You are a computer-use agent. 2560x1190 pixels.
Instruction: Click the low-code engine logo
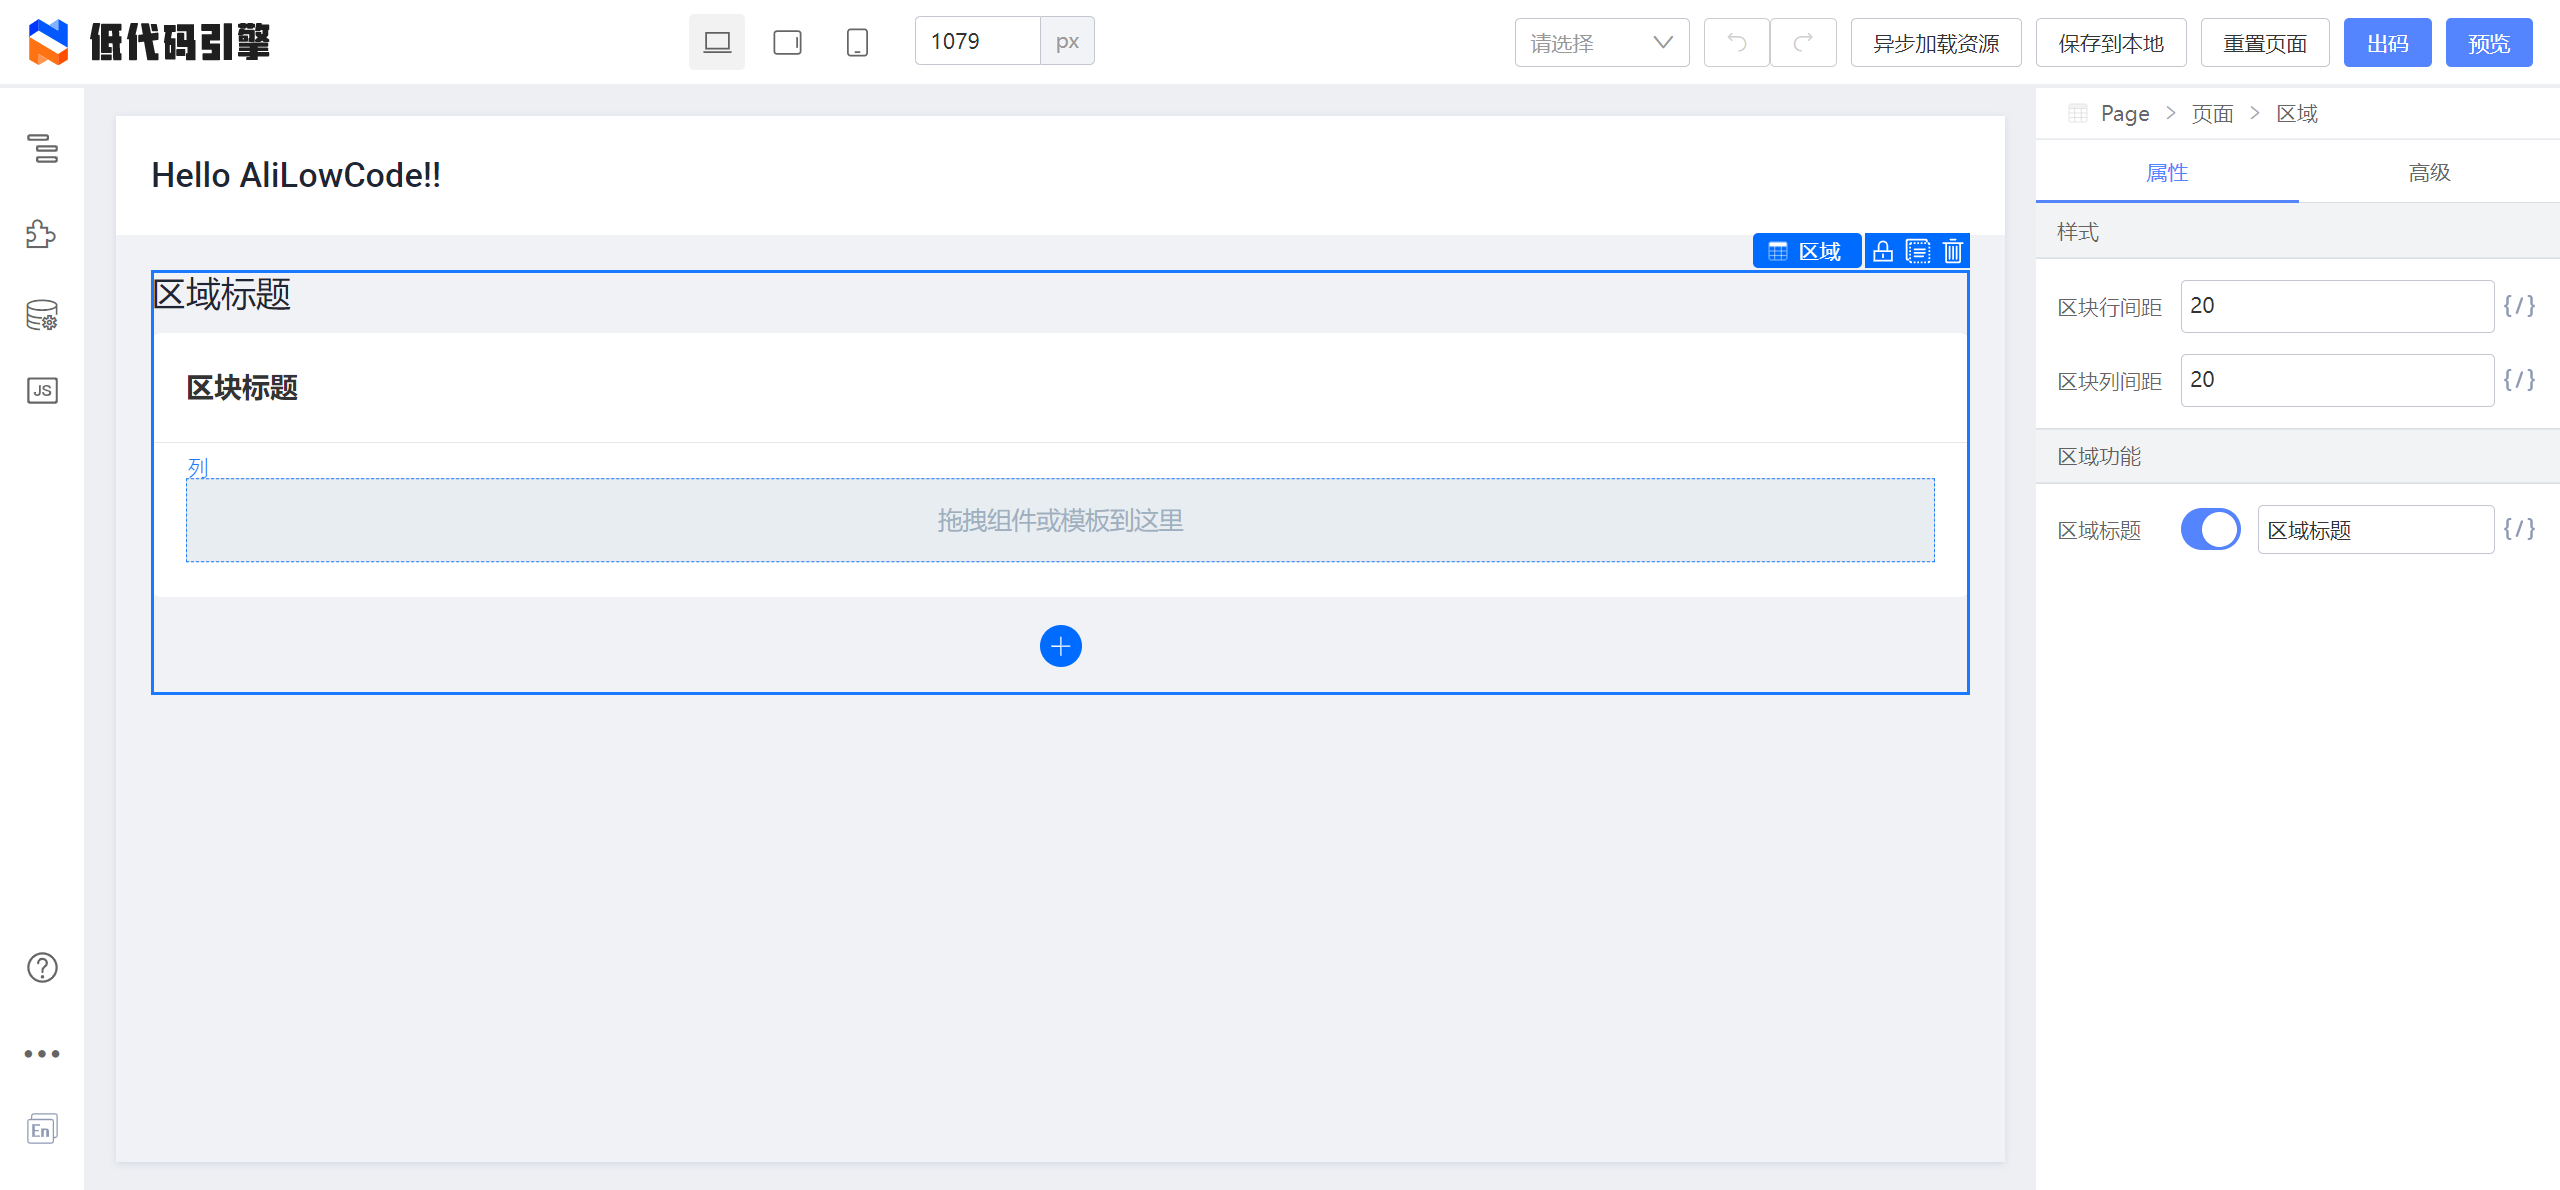tap(149, 41)
